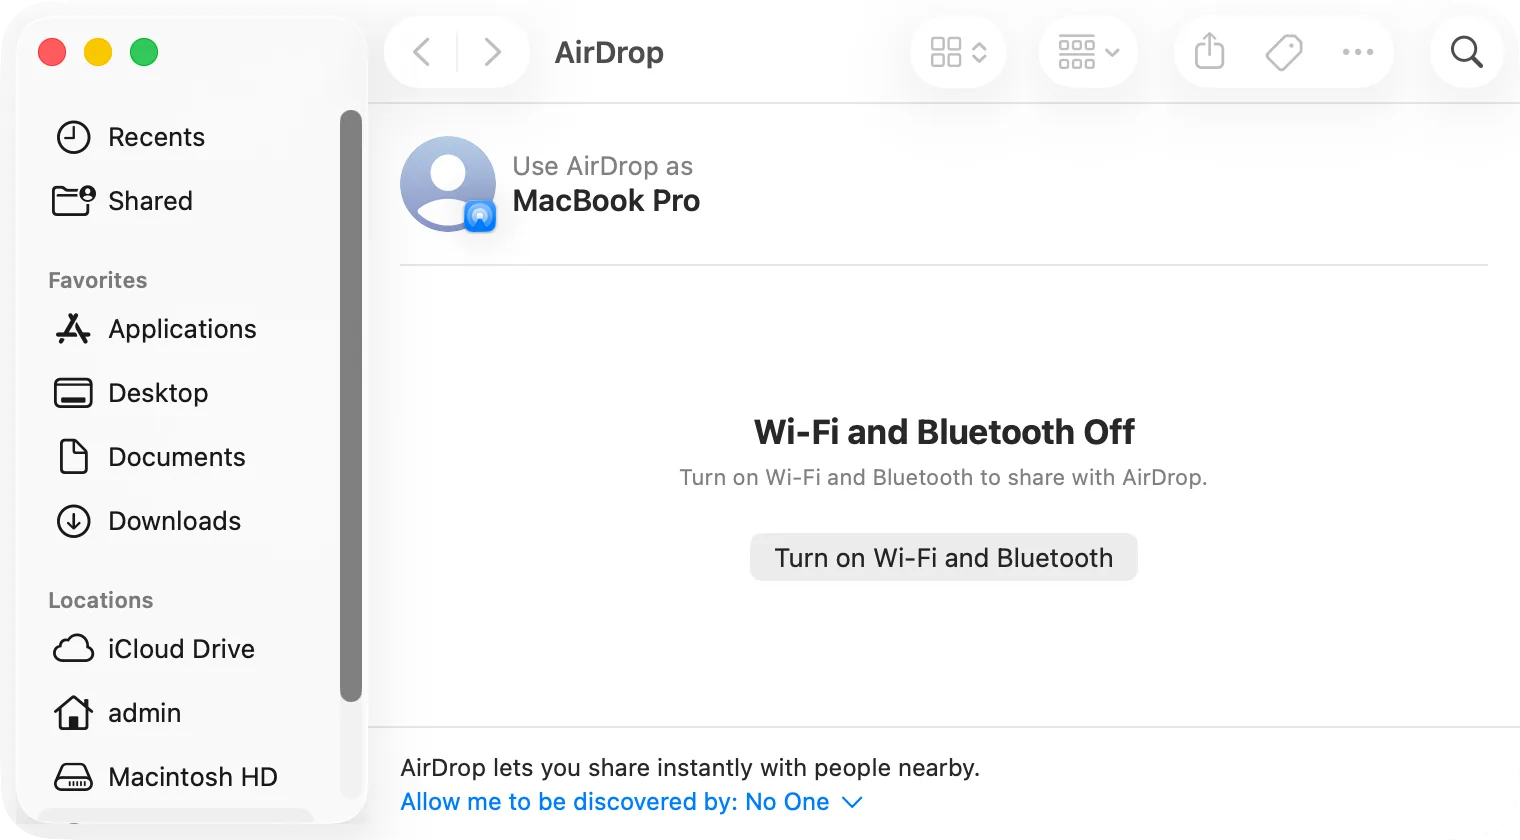Go forward with the right chevron

pos(492,52)
